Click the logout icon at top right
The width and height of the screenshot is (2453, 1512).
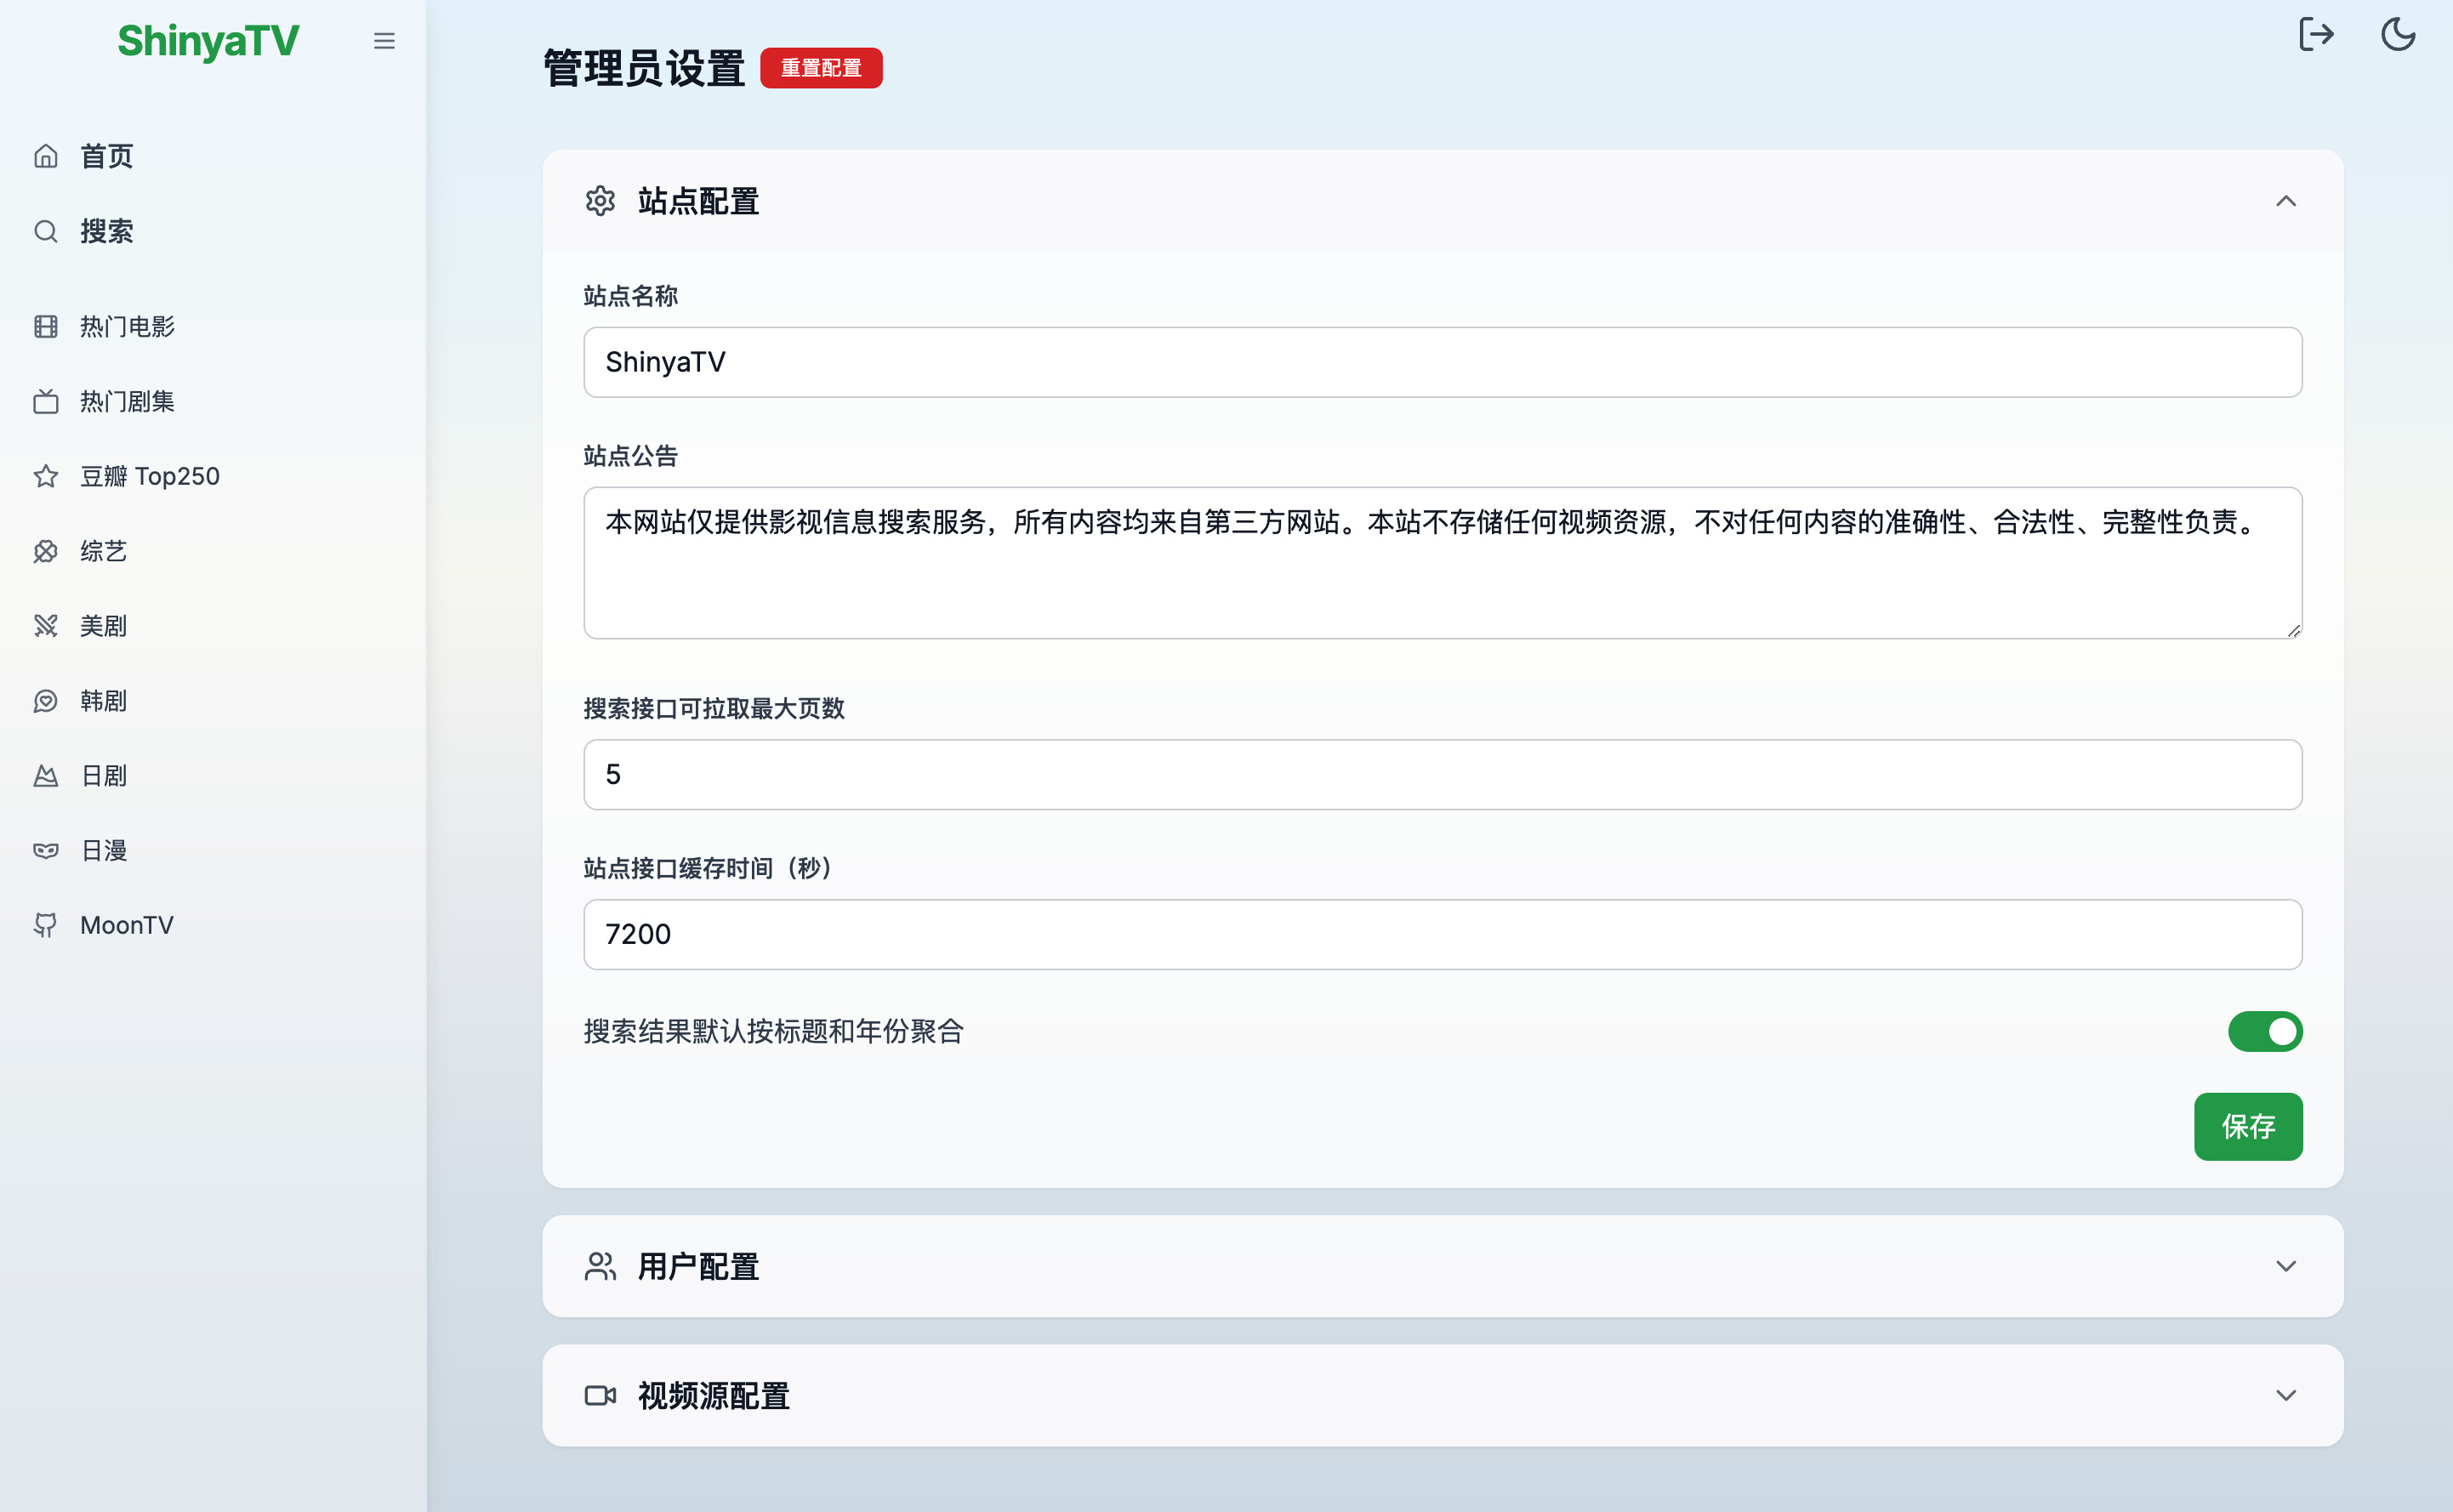(2316, 34)
